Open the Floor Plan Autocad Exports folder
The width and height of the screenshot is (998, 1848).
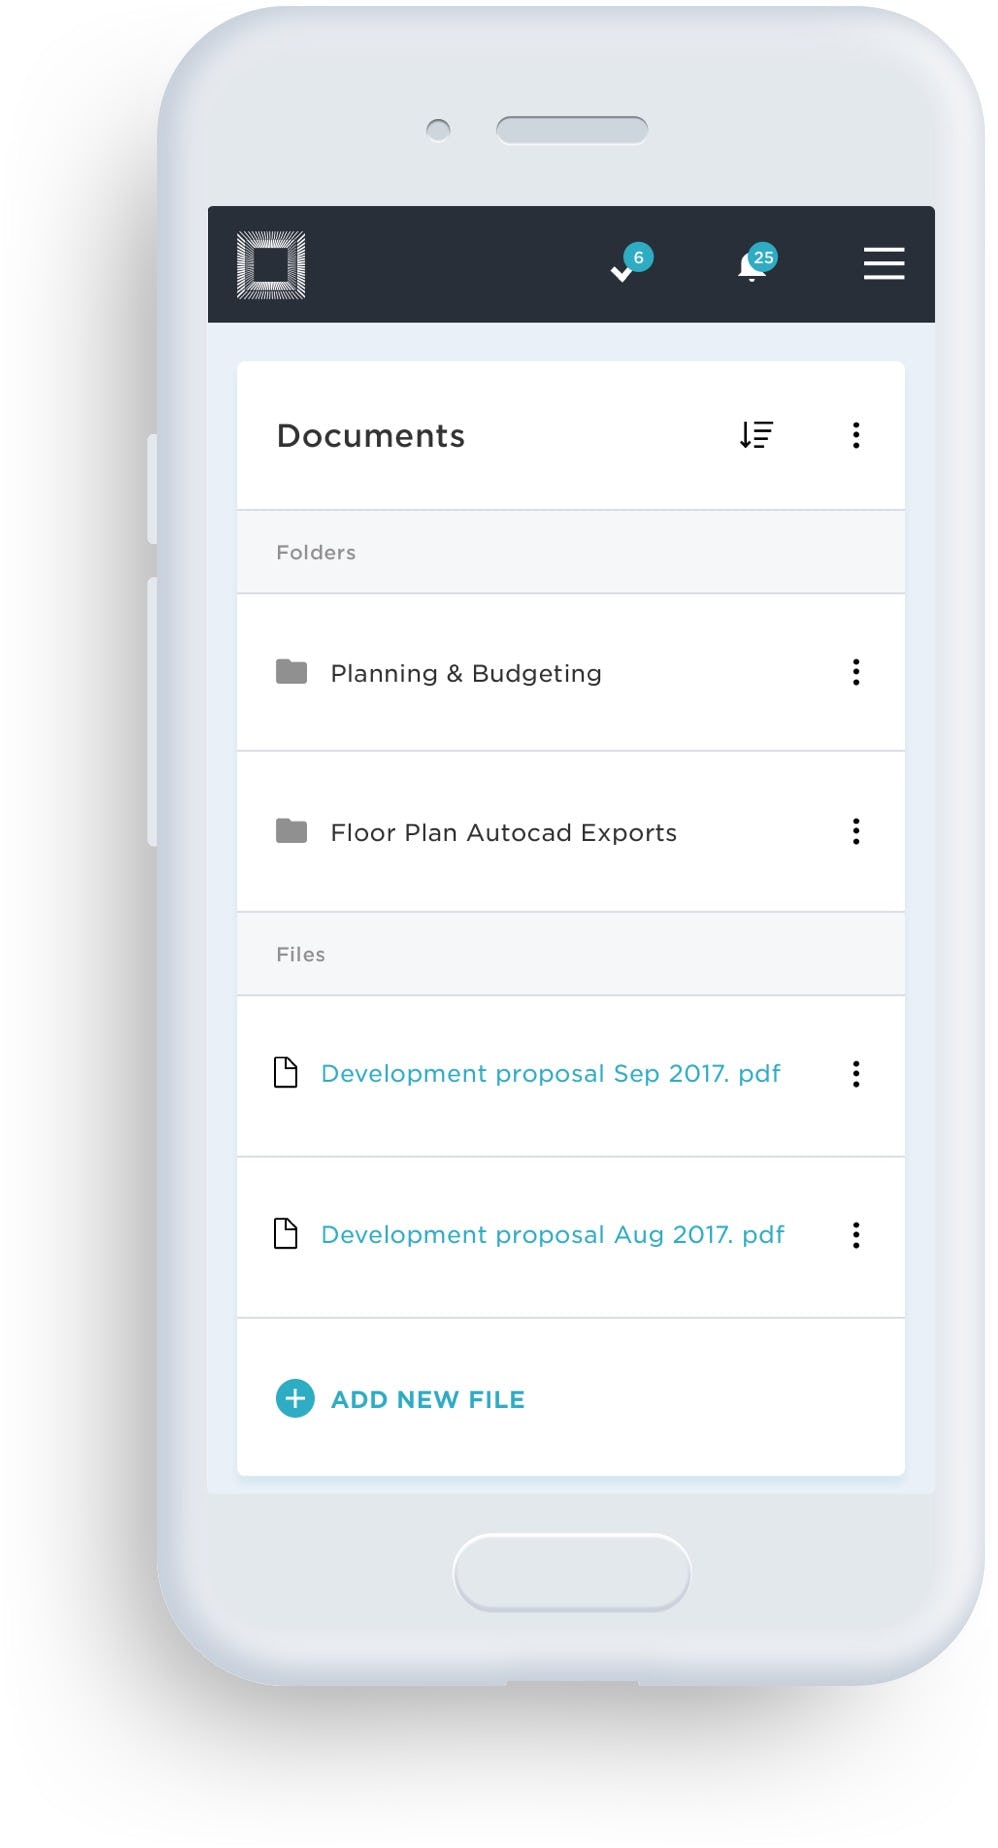point(504,831)
